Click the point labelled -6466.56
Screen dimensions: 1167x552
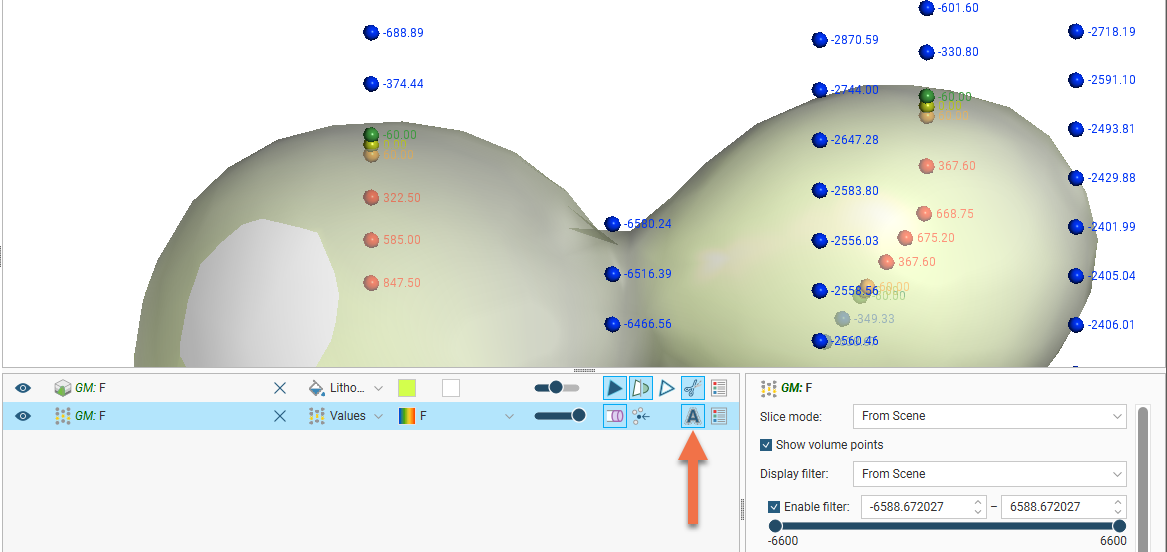click(x=612, y=324)
